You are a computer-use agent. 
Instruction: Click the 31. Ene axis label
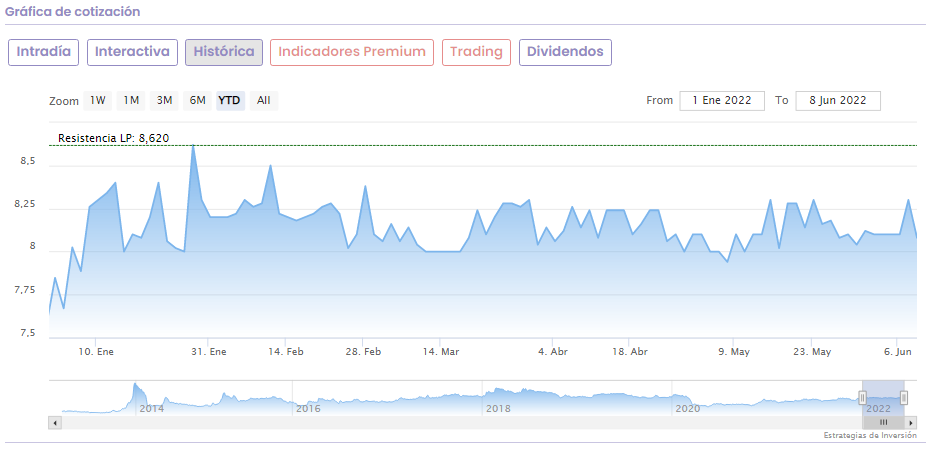208,352
